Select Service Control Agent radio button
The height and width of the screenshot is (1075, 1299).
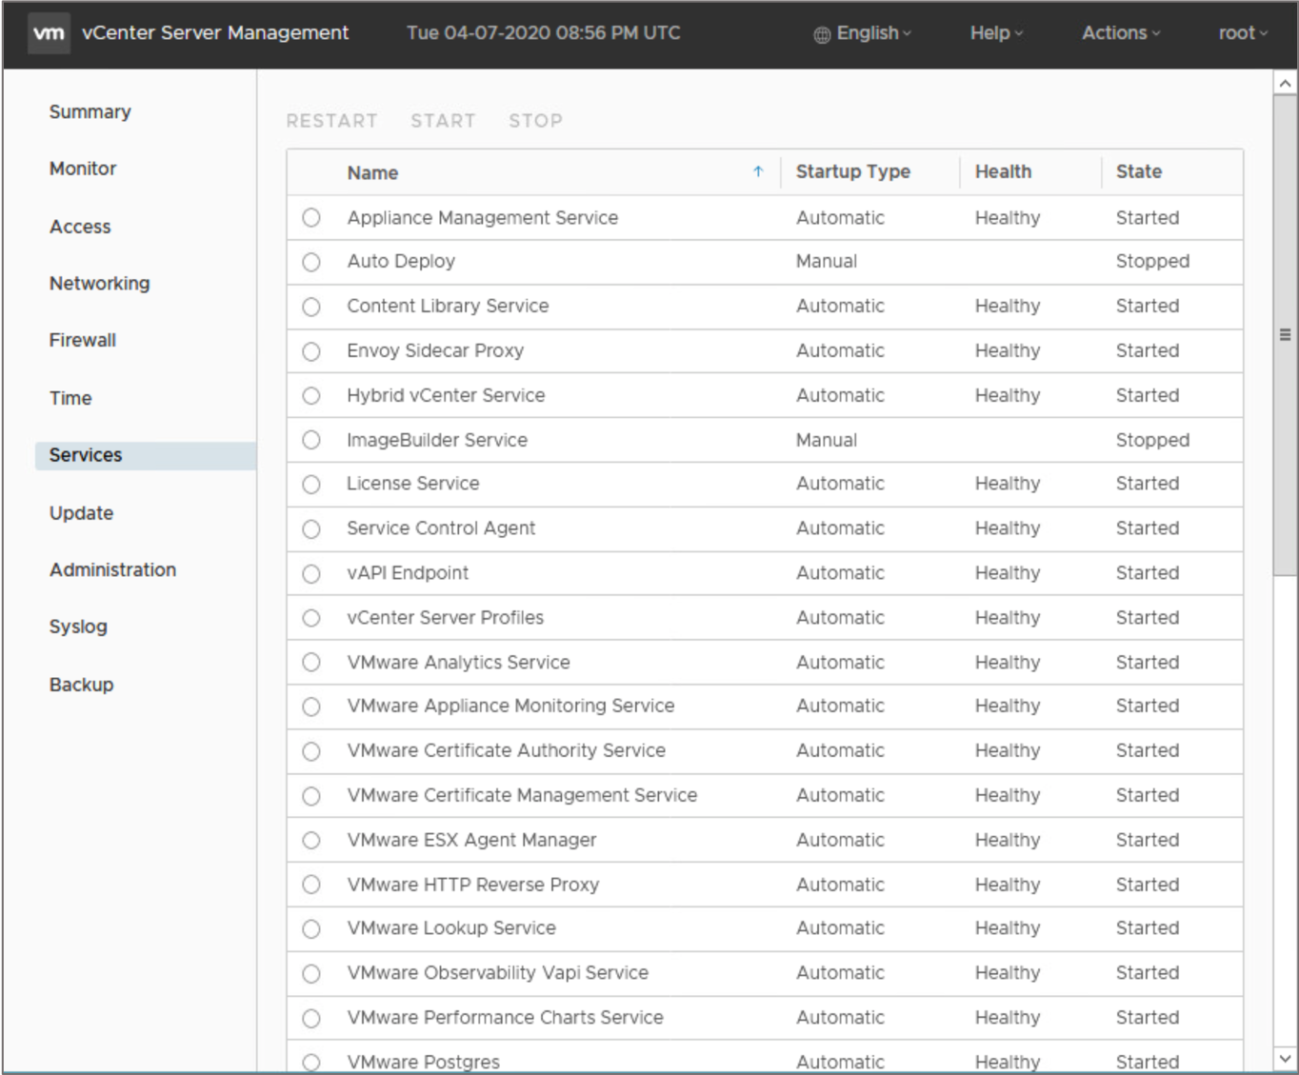point(311,529)
